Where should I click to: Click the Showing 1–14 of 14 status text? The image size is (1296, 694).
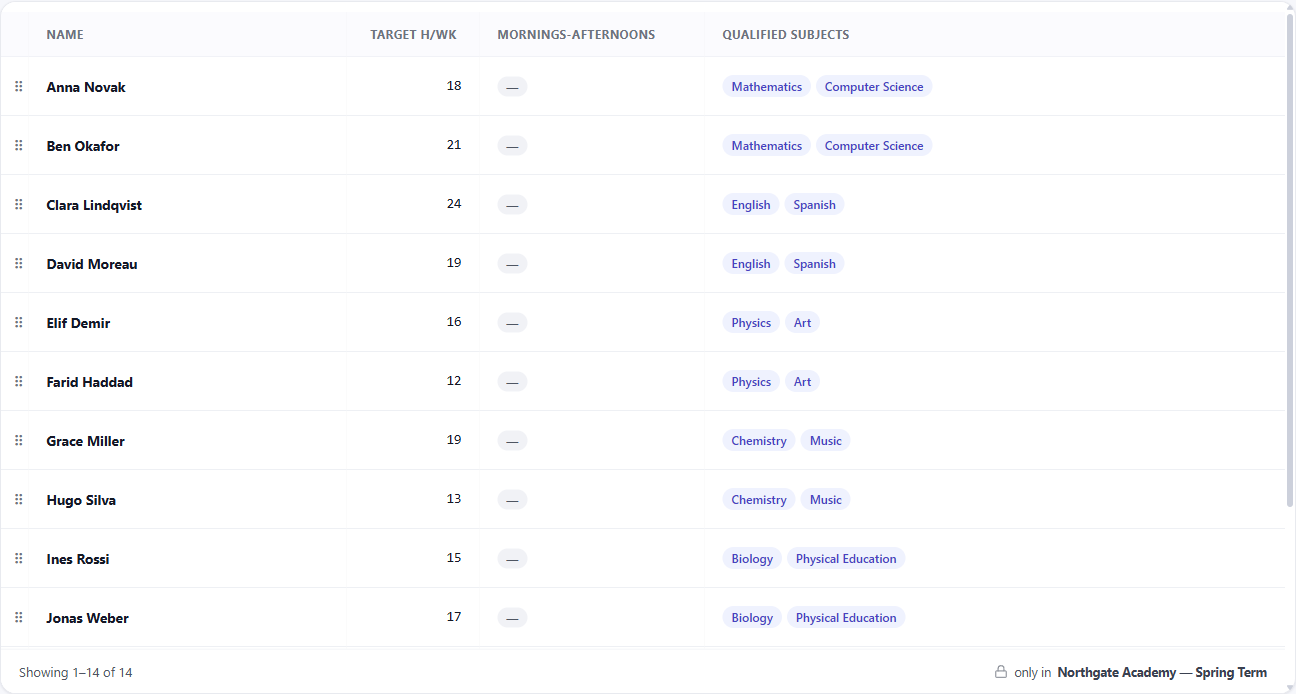(76, 672)
